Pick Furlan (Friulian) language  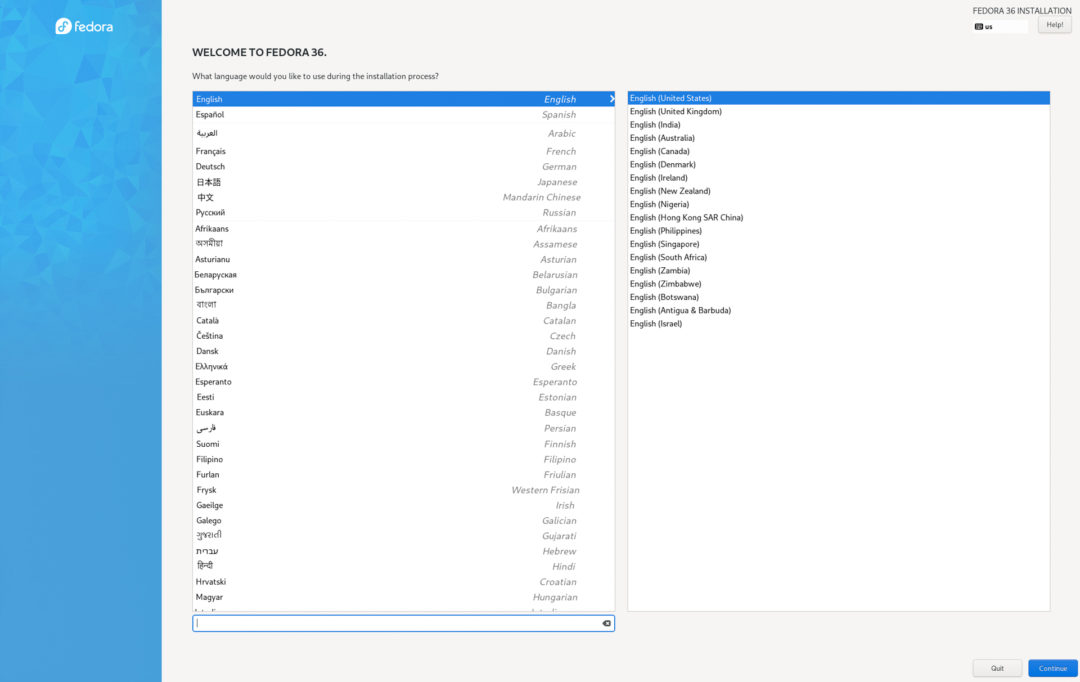point(404,475)
